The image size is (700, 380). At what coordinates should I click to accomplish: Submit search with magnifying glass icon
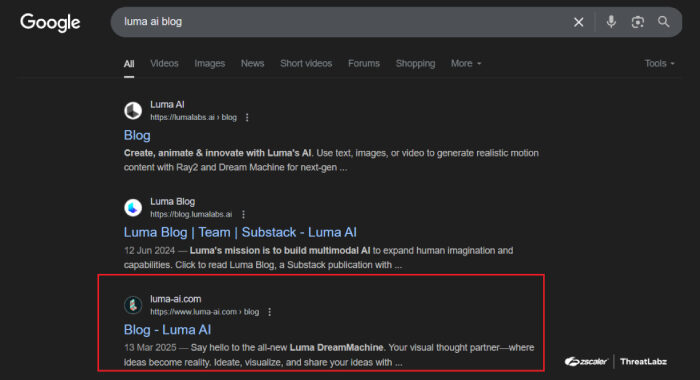click(663, 21)
